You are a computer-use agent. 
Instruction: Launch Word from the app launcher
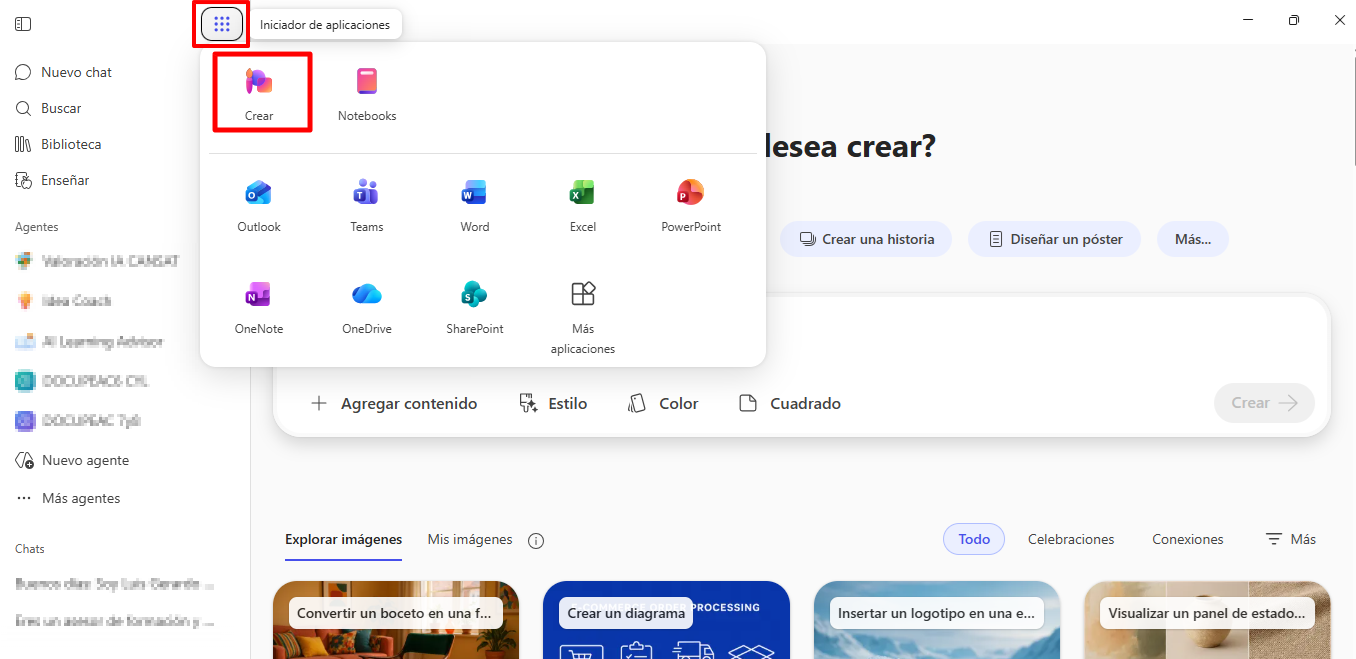475,206
